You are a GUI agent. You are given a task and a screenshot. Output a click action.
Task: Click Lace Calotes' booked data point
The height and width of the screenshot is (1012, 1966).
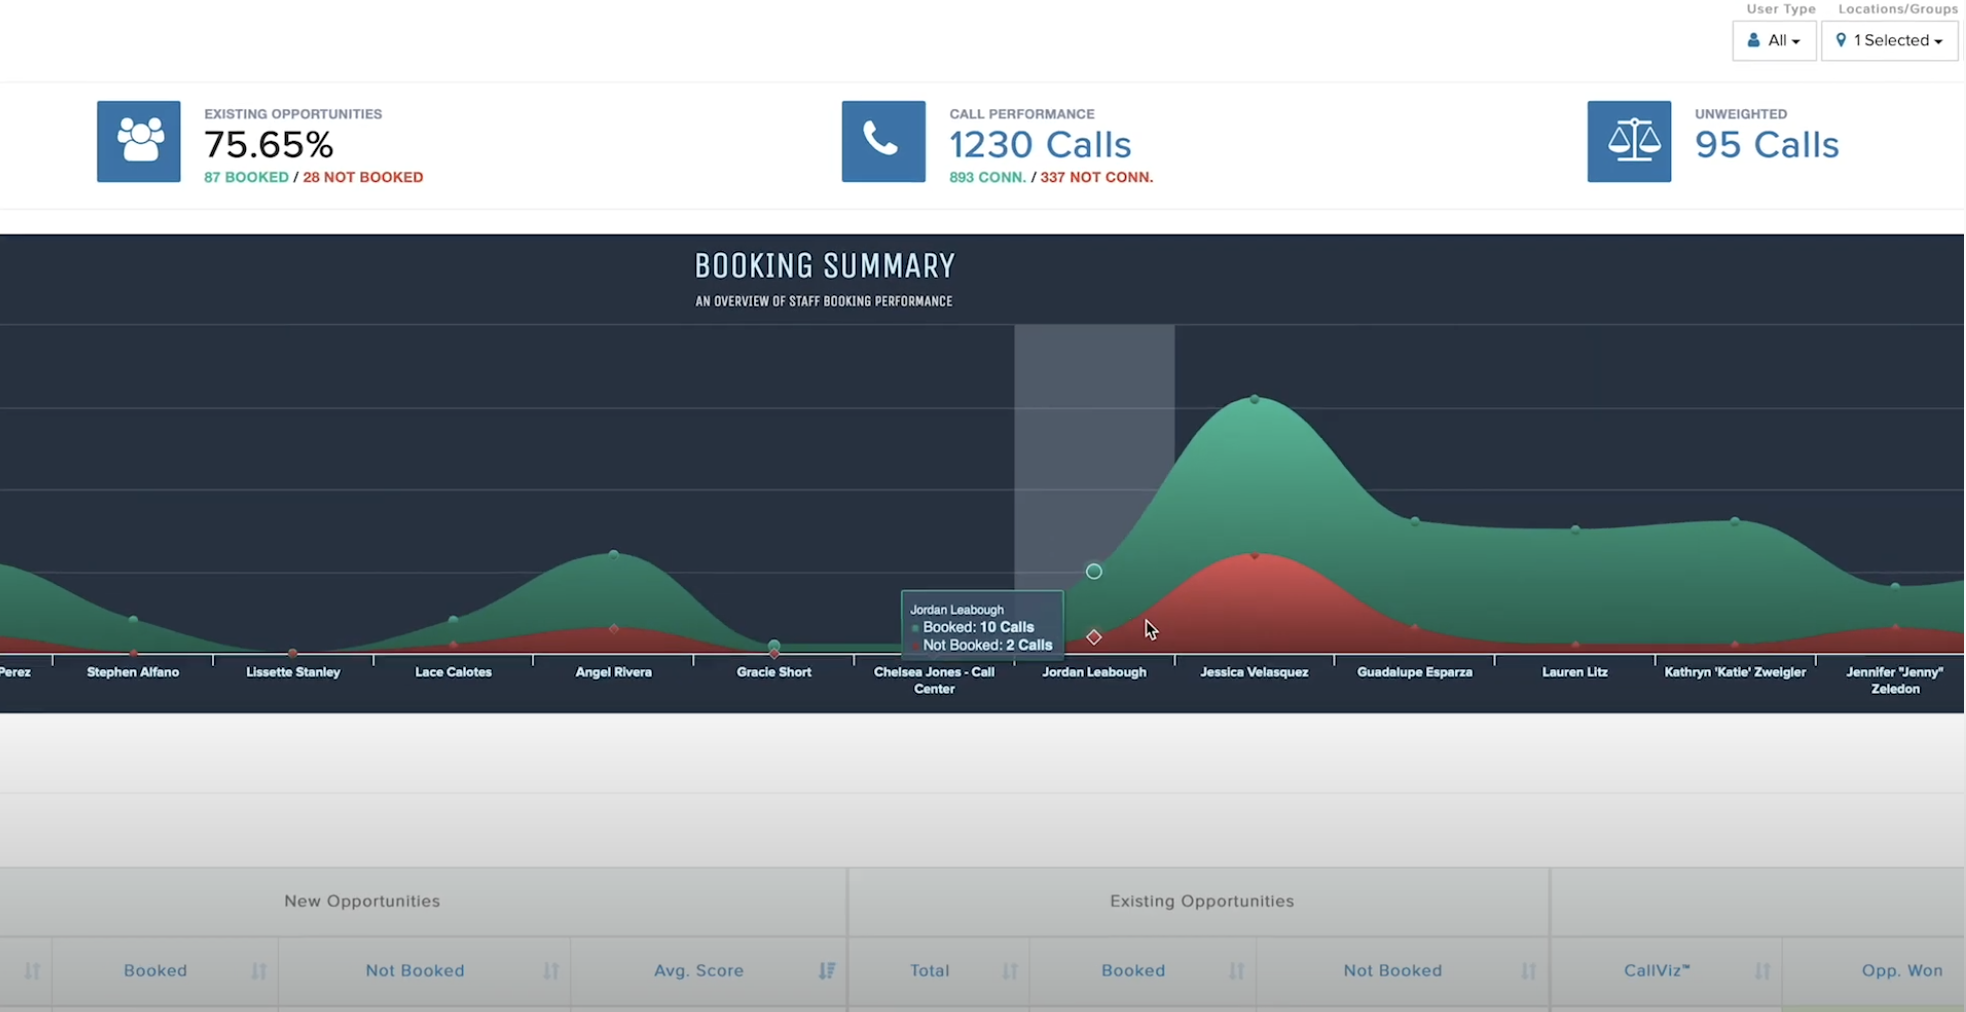click(453, 620)
